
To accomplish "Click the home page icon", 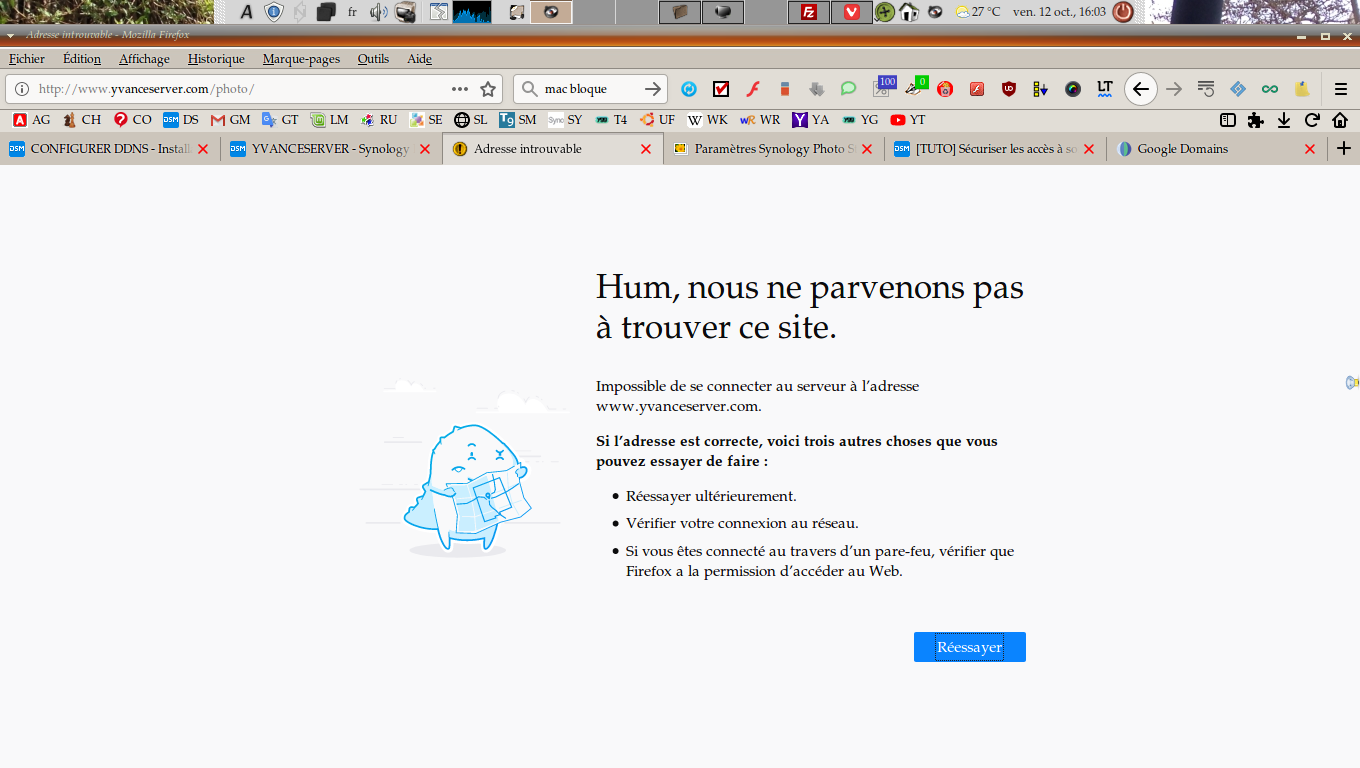I will coord(1340,120).
